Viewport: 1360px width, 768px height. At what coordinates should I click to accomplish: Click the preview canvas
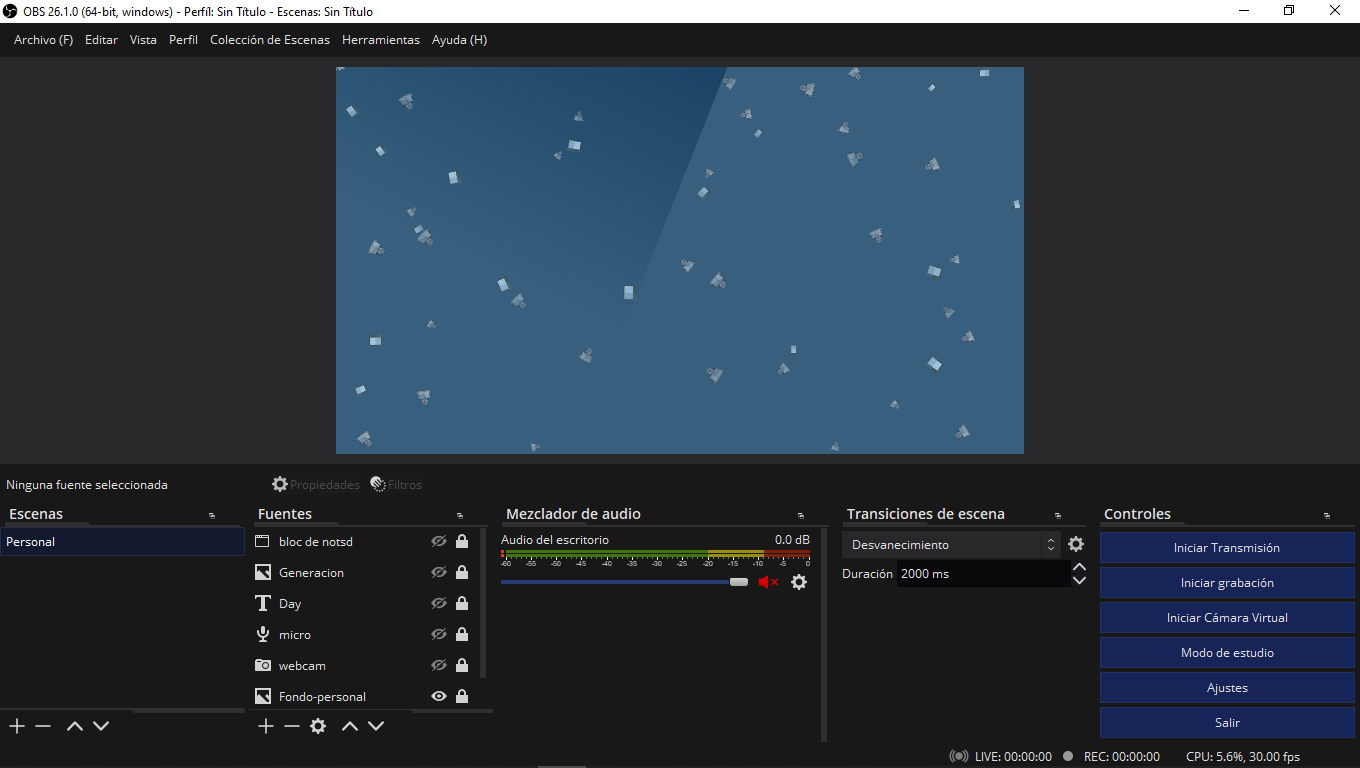[x=680, y=260]
